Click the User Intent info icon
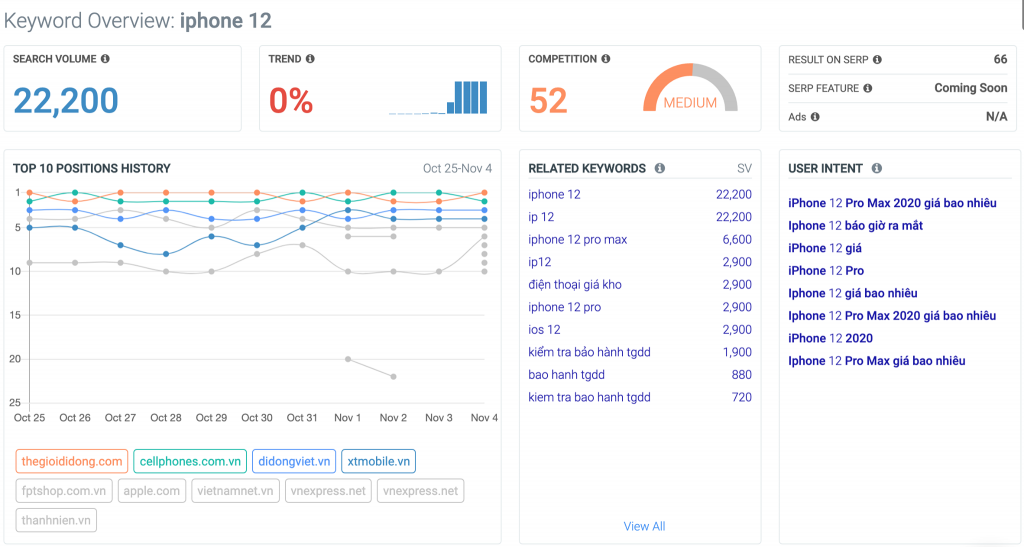The height and width of the screenshot is (547, 1024). coord(876,169)
